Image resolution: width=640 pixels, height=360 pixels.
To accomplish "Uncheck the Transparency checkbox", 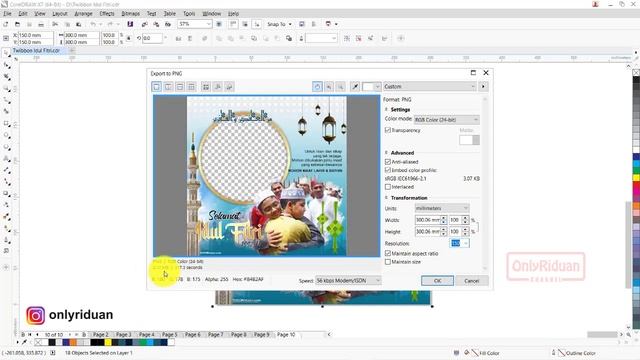I will click(x=388, y=130).
